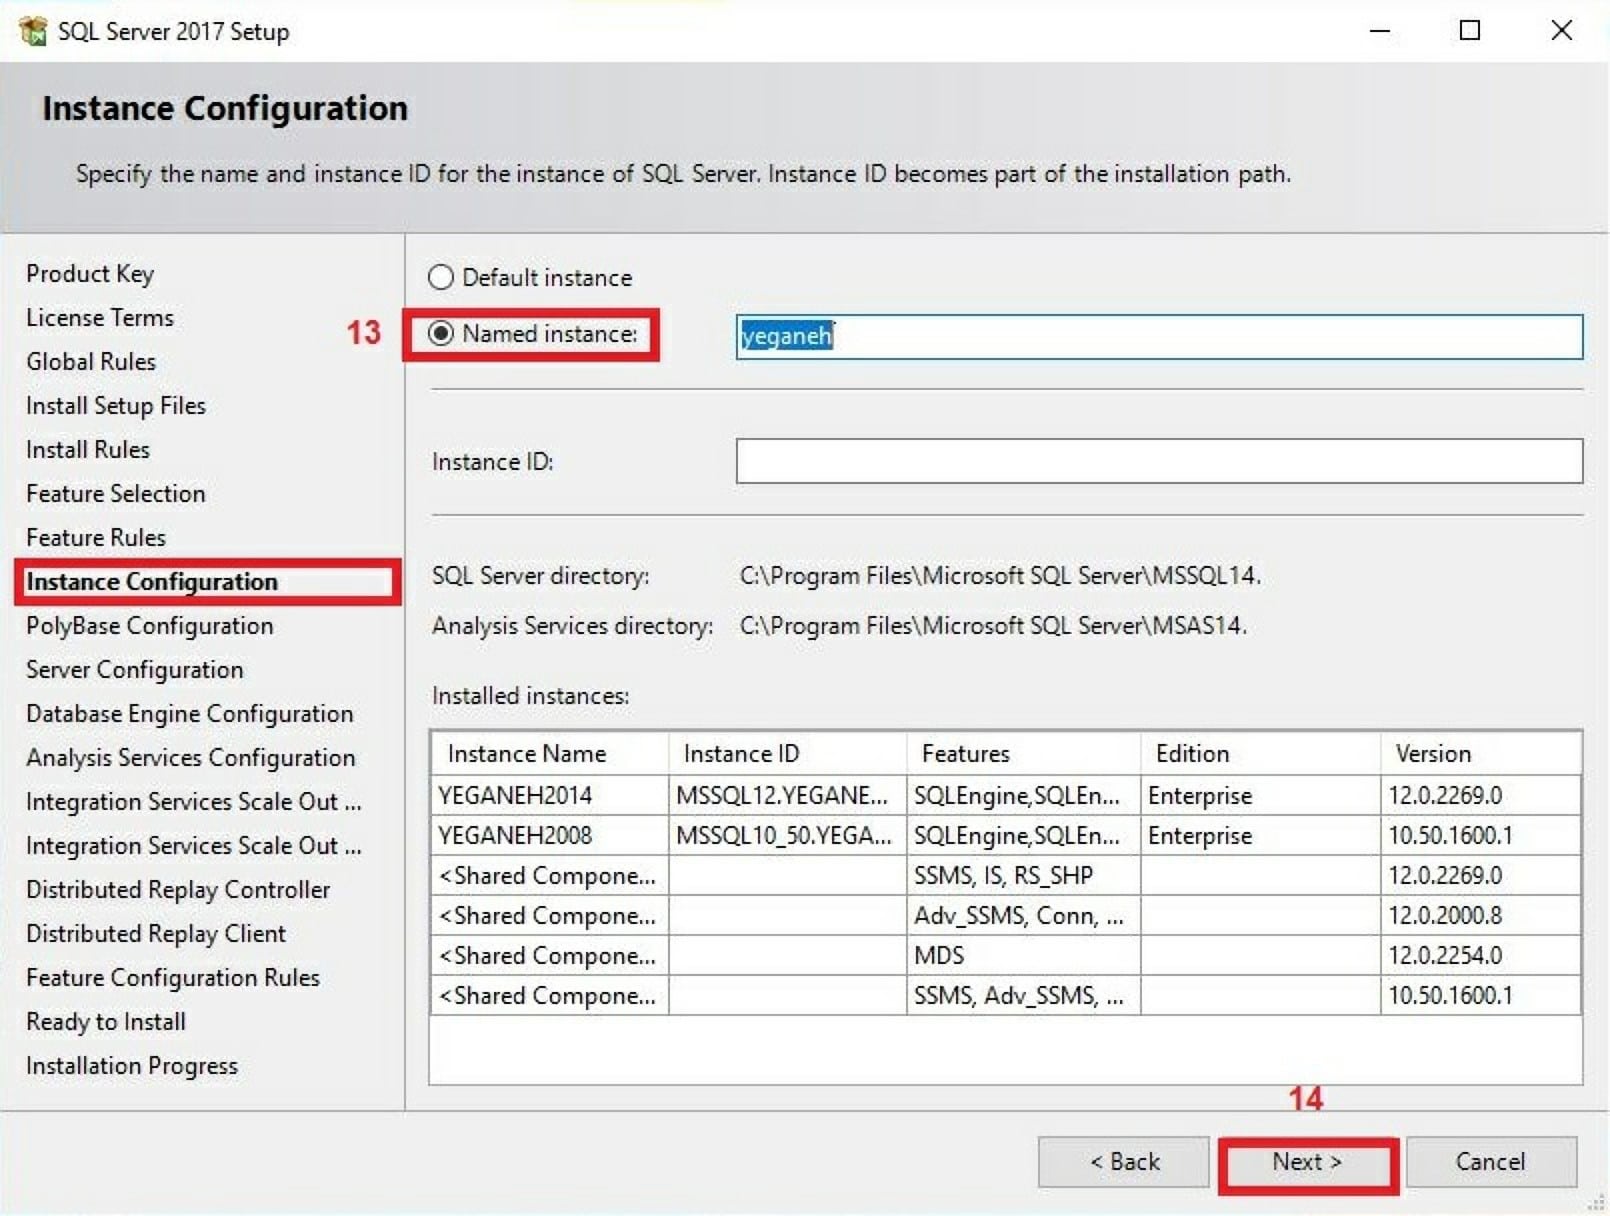Screen dimensions: 1610x1216
Task: Open the License Terms step
Action: click(100, 318)
